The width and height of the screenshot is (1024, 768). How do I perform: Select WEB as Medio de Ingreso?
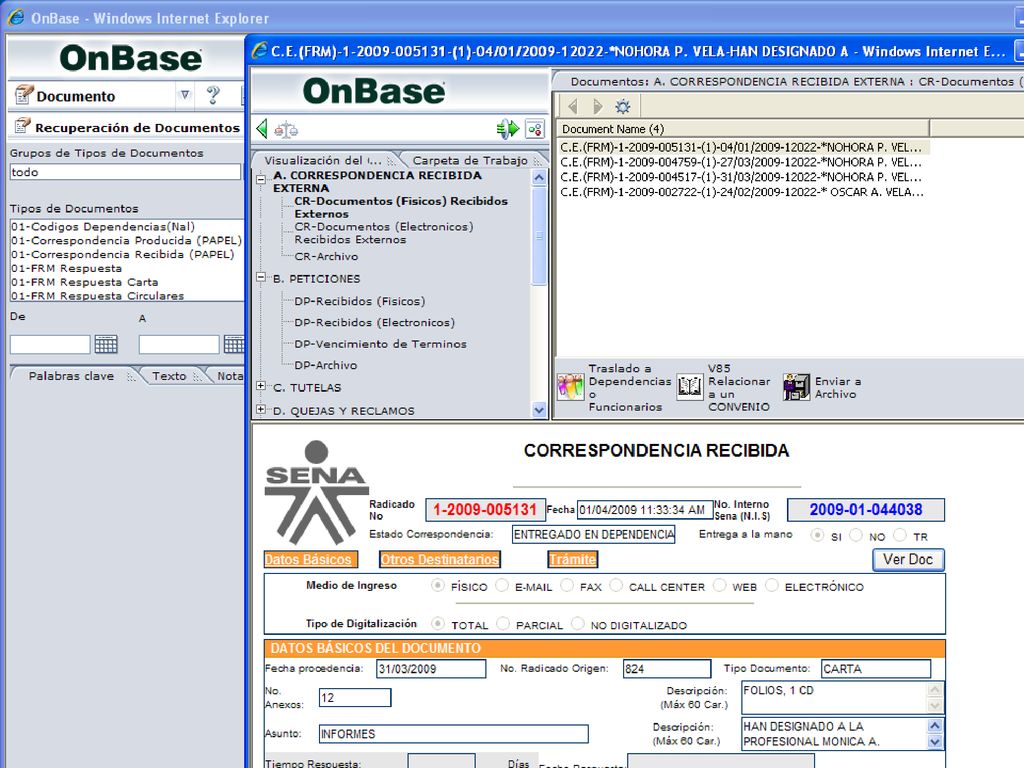pos(720,586)
